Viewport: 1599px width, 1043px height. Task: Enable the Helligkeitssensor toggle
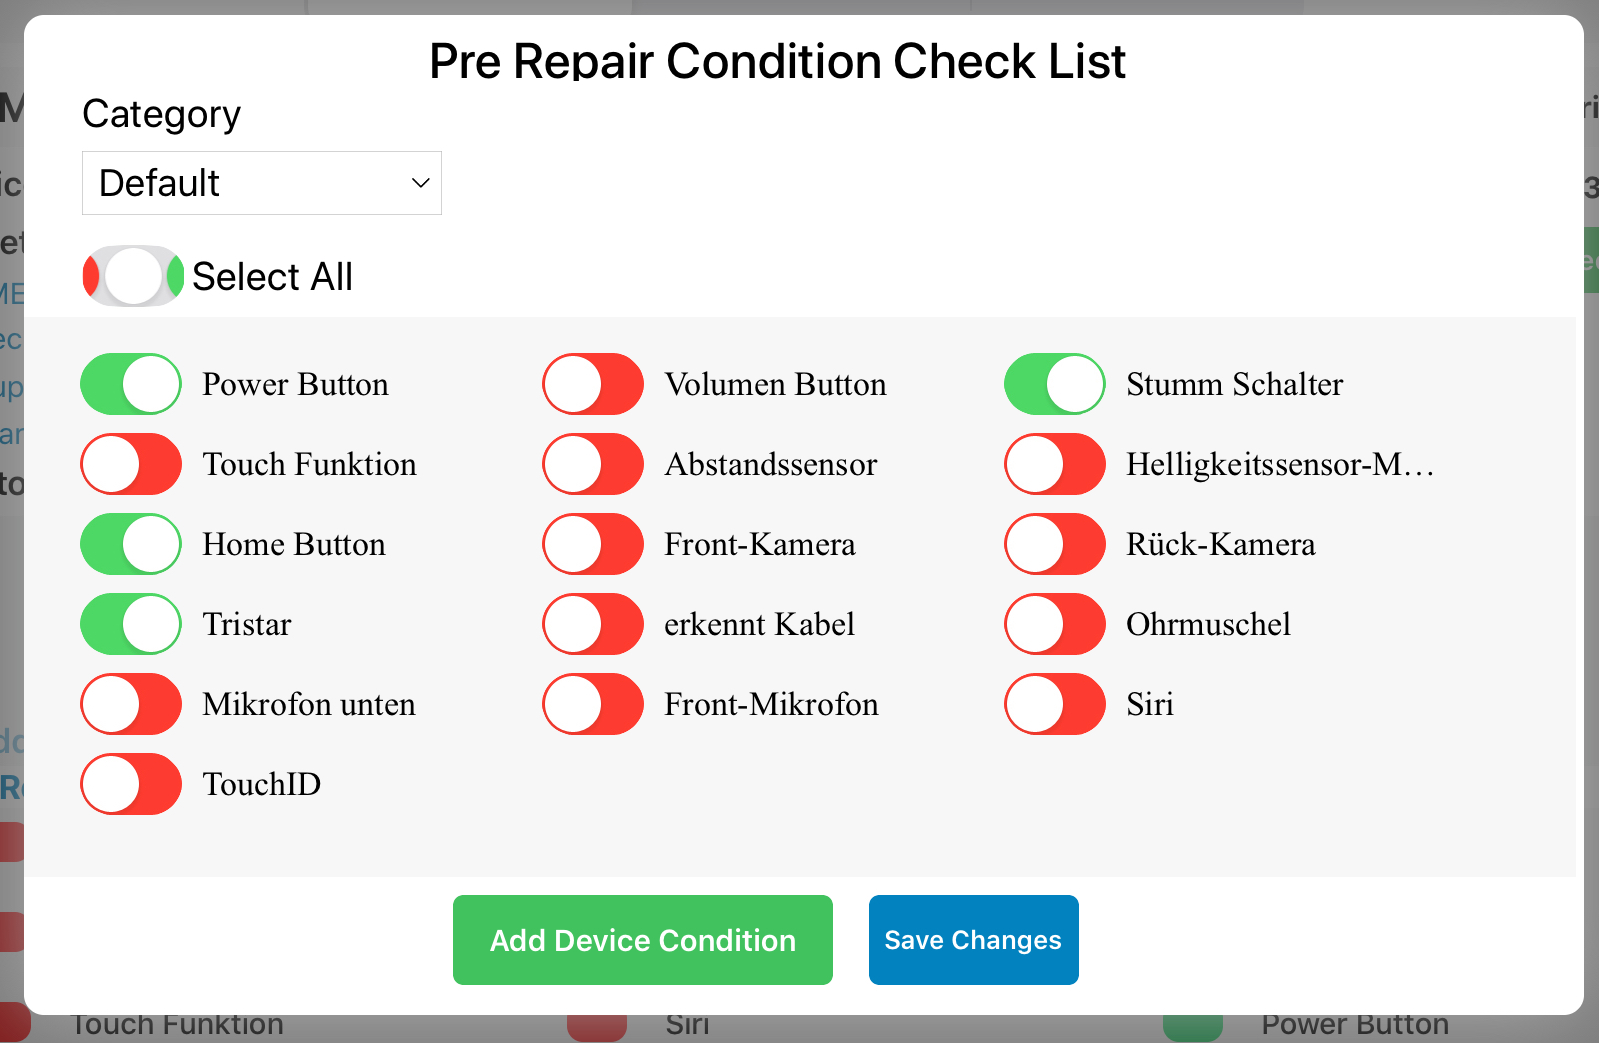(x=1055, y=464)
